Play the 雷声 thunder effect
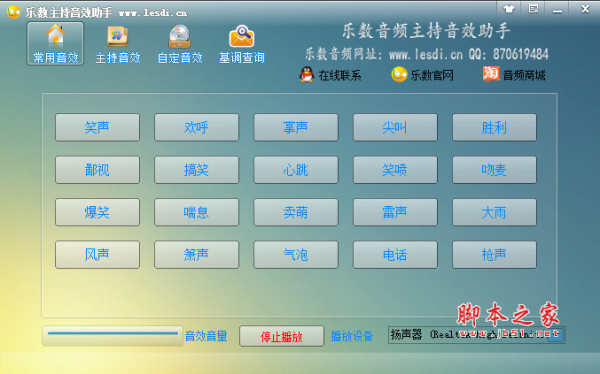 pyautogui.click(x=395, y=212)
